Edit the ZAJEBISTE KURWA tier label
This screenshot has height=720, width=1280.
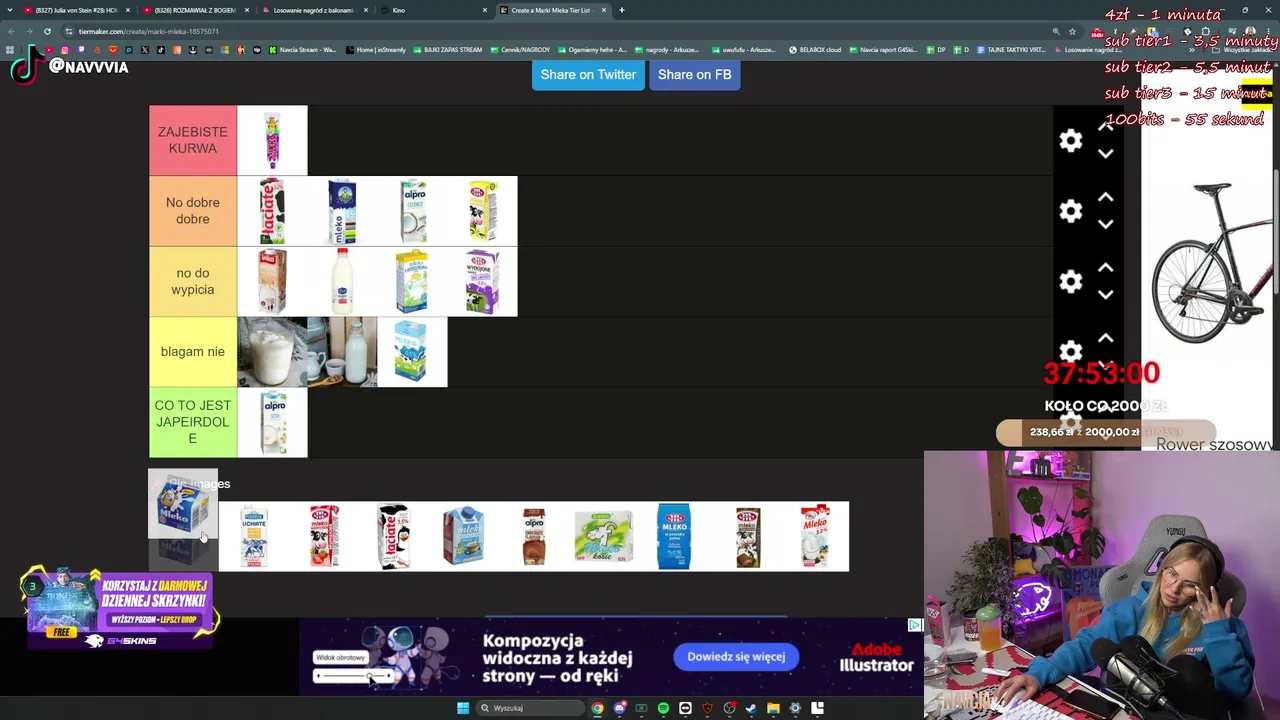coord(193,140)
